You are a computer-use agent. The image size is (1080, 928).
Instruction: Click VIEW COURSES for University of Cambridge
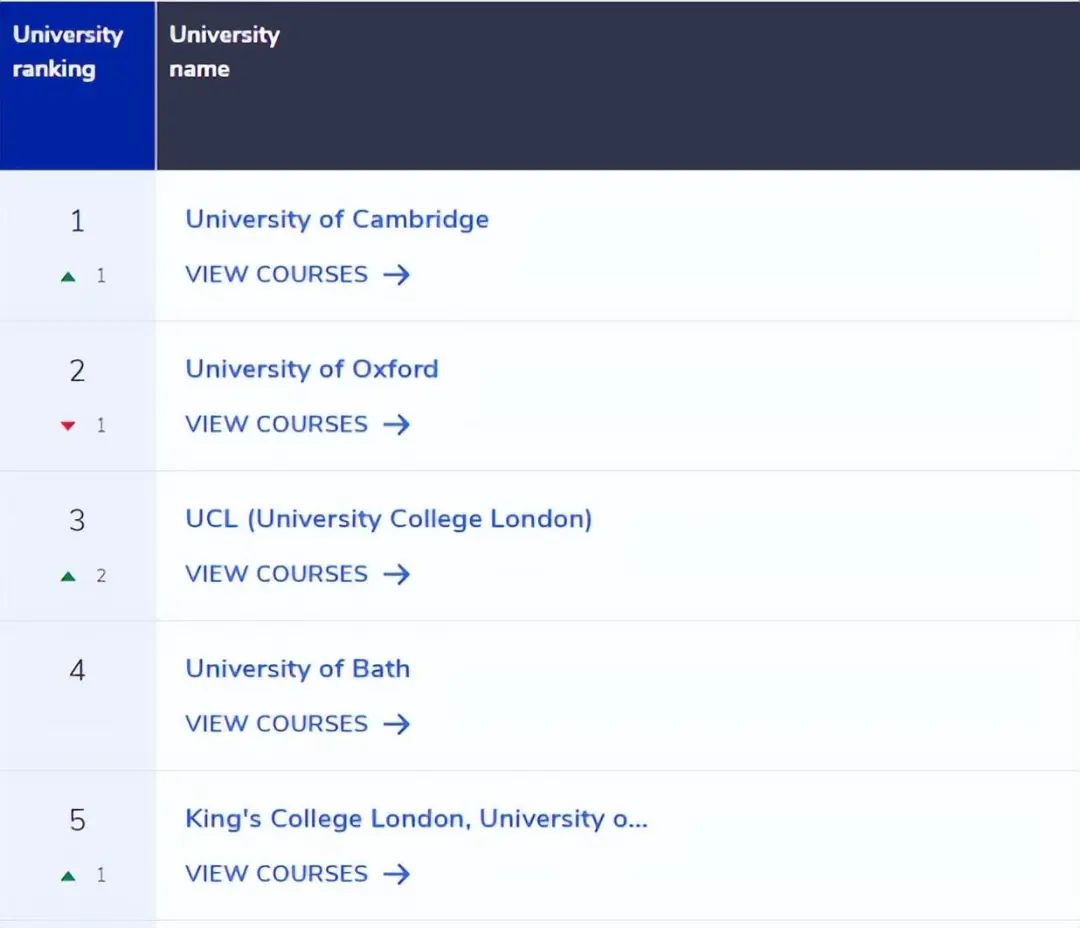pyautogui.click(x=278, y=274)
